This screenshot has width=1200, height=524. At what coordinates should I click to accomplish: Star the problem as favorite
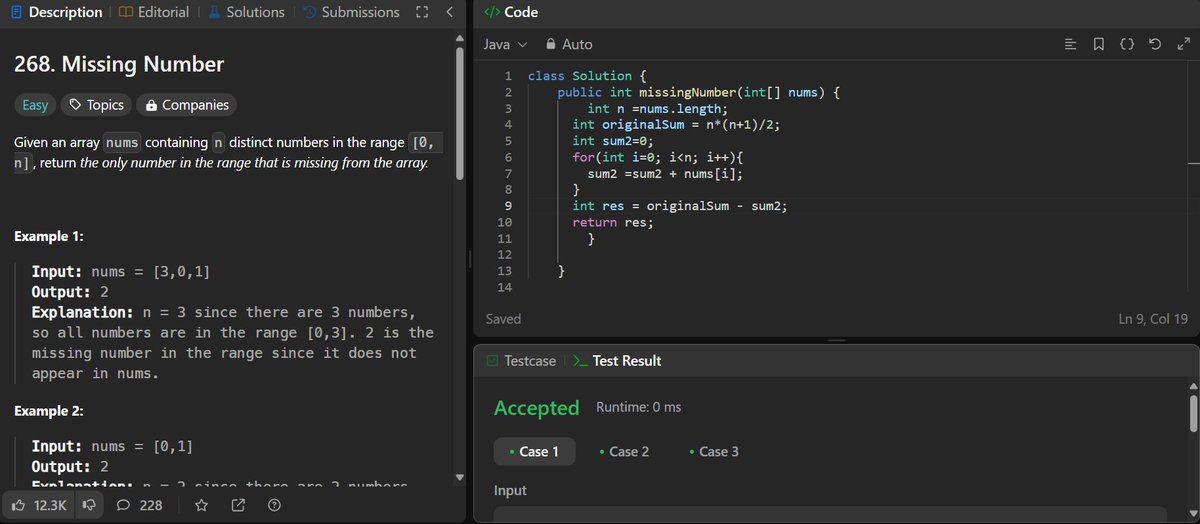201,505
